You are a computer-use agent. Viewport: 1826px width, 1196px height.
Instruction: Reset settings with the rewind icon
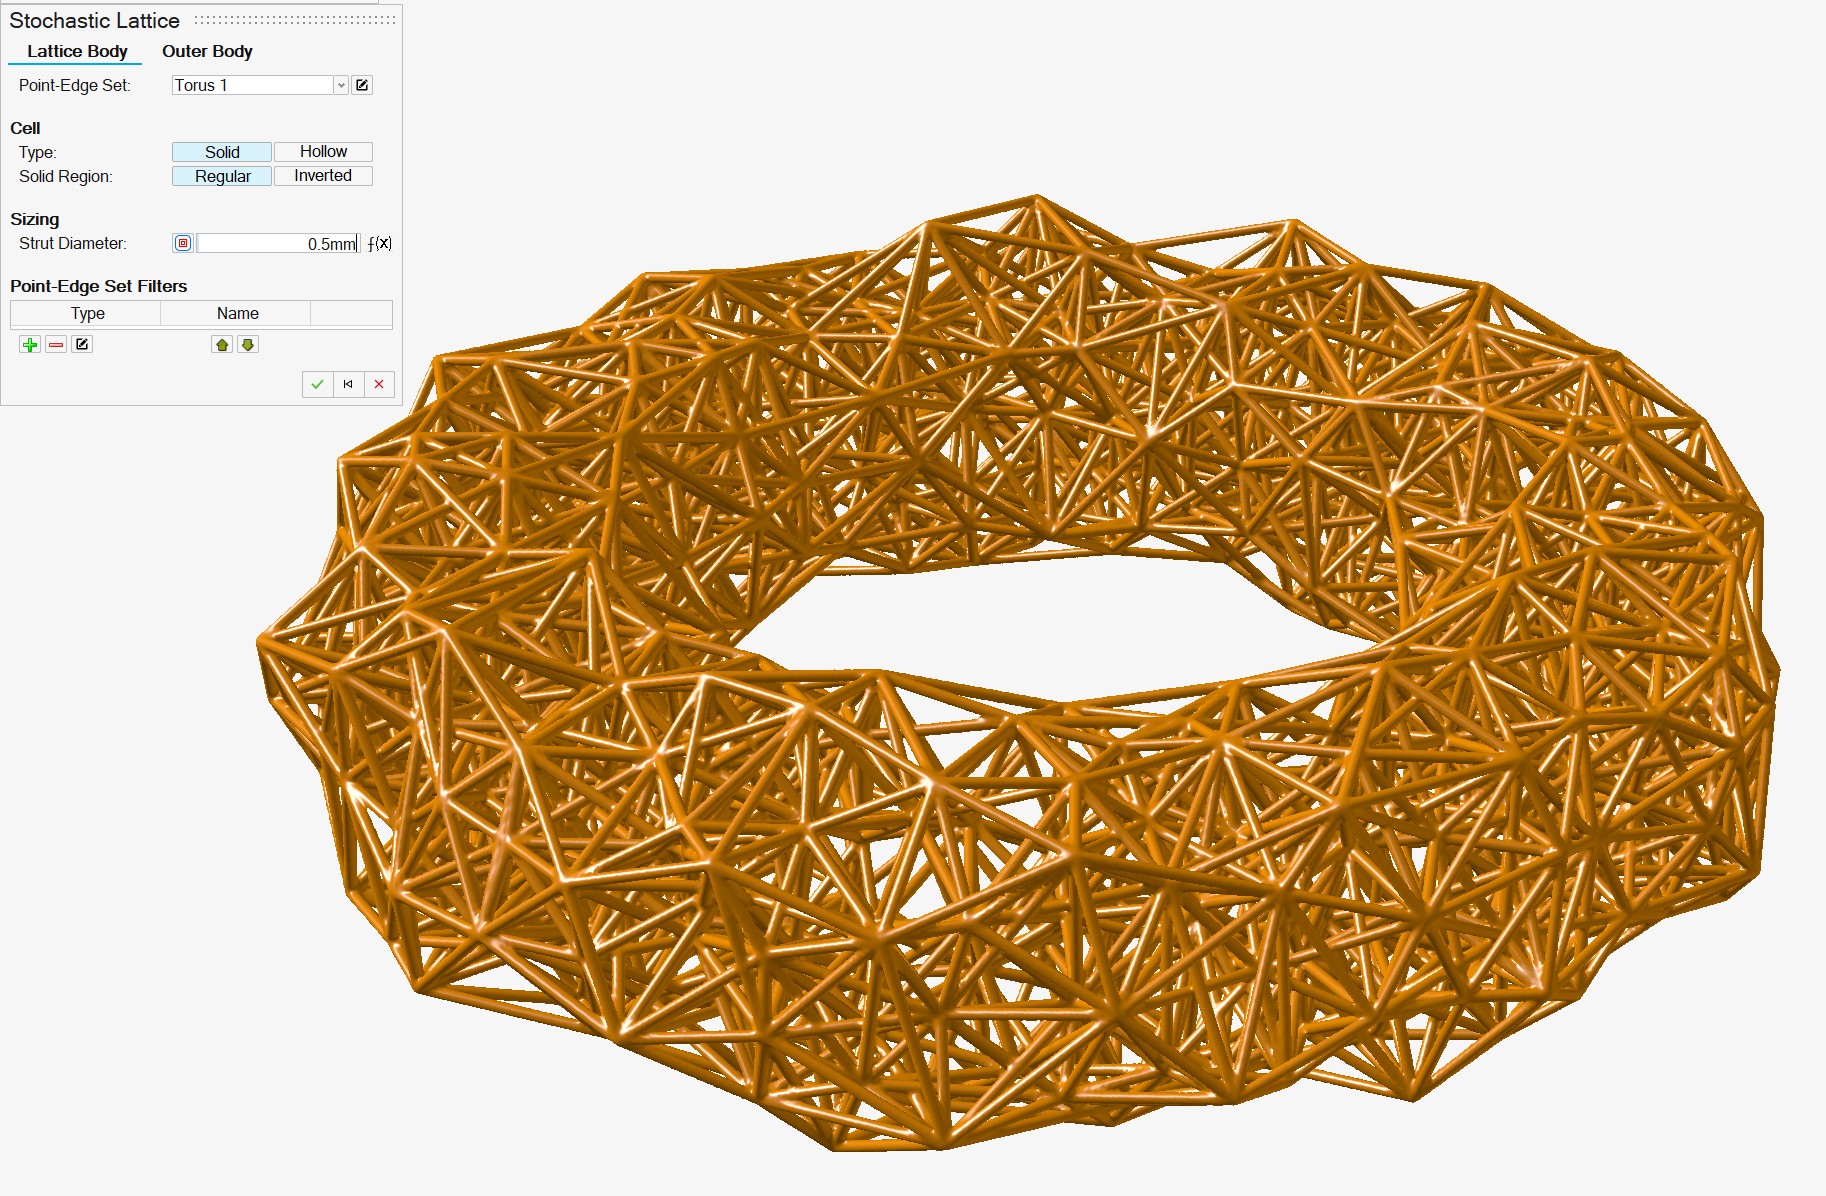[x=348, y=384]
